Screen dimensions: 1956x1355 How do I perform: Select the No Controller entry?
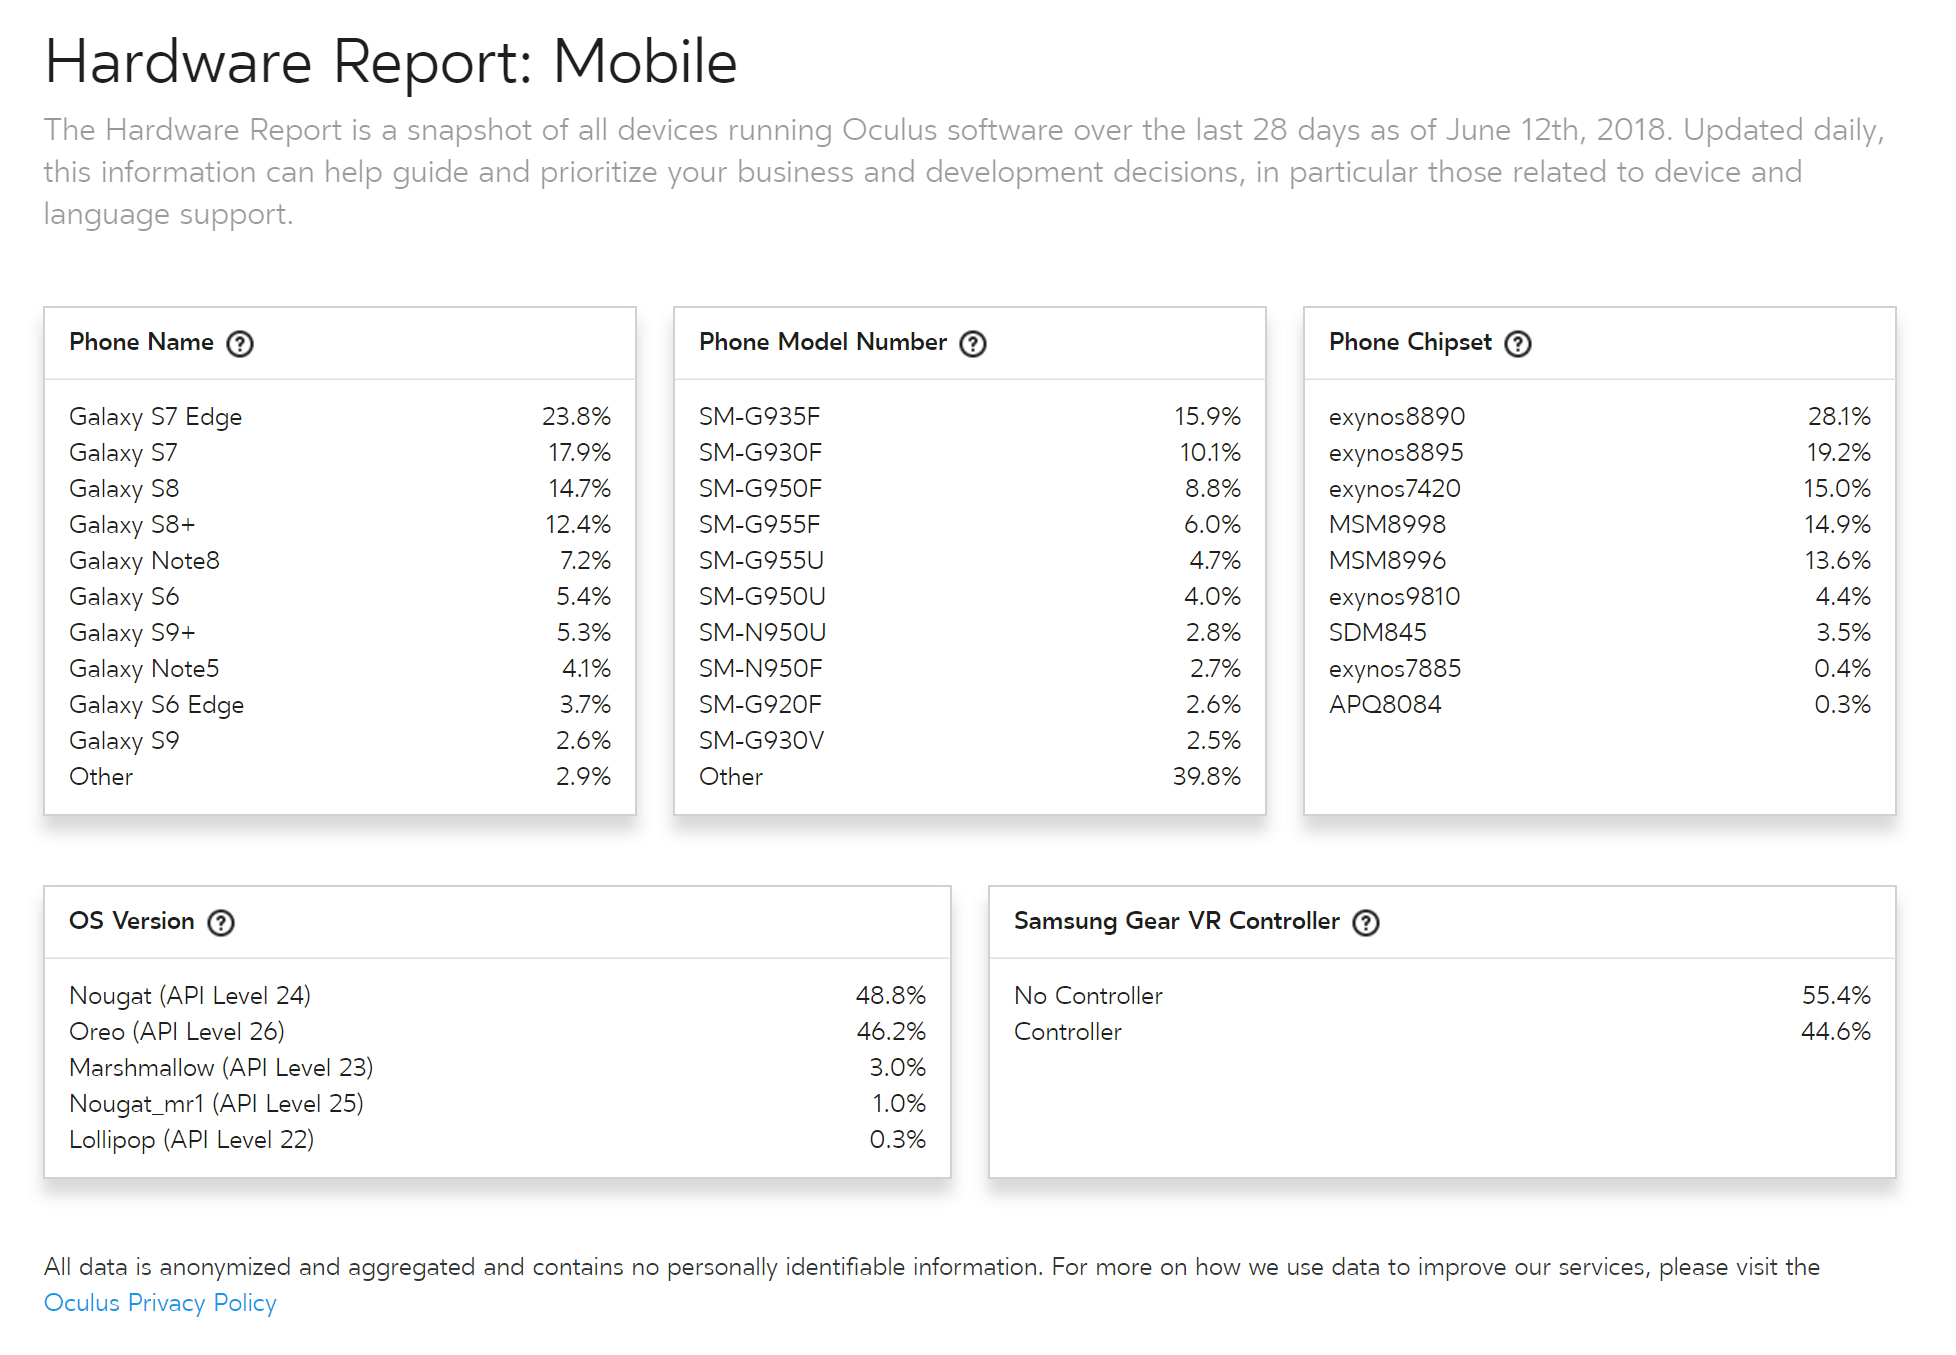coord(1088,996)
